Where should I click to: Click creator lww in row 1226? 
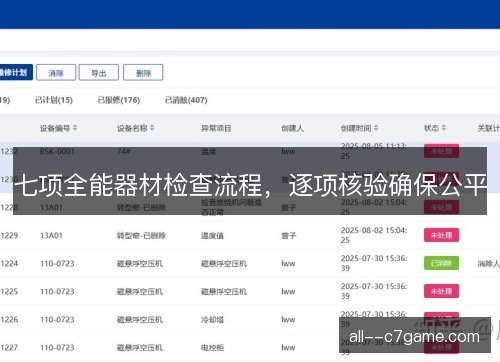[288, 320]
